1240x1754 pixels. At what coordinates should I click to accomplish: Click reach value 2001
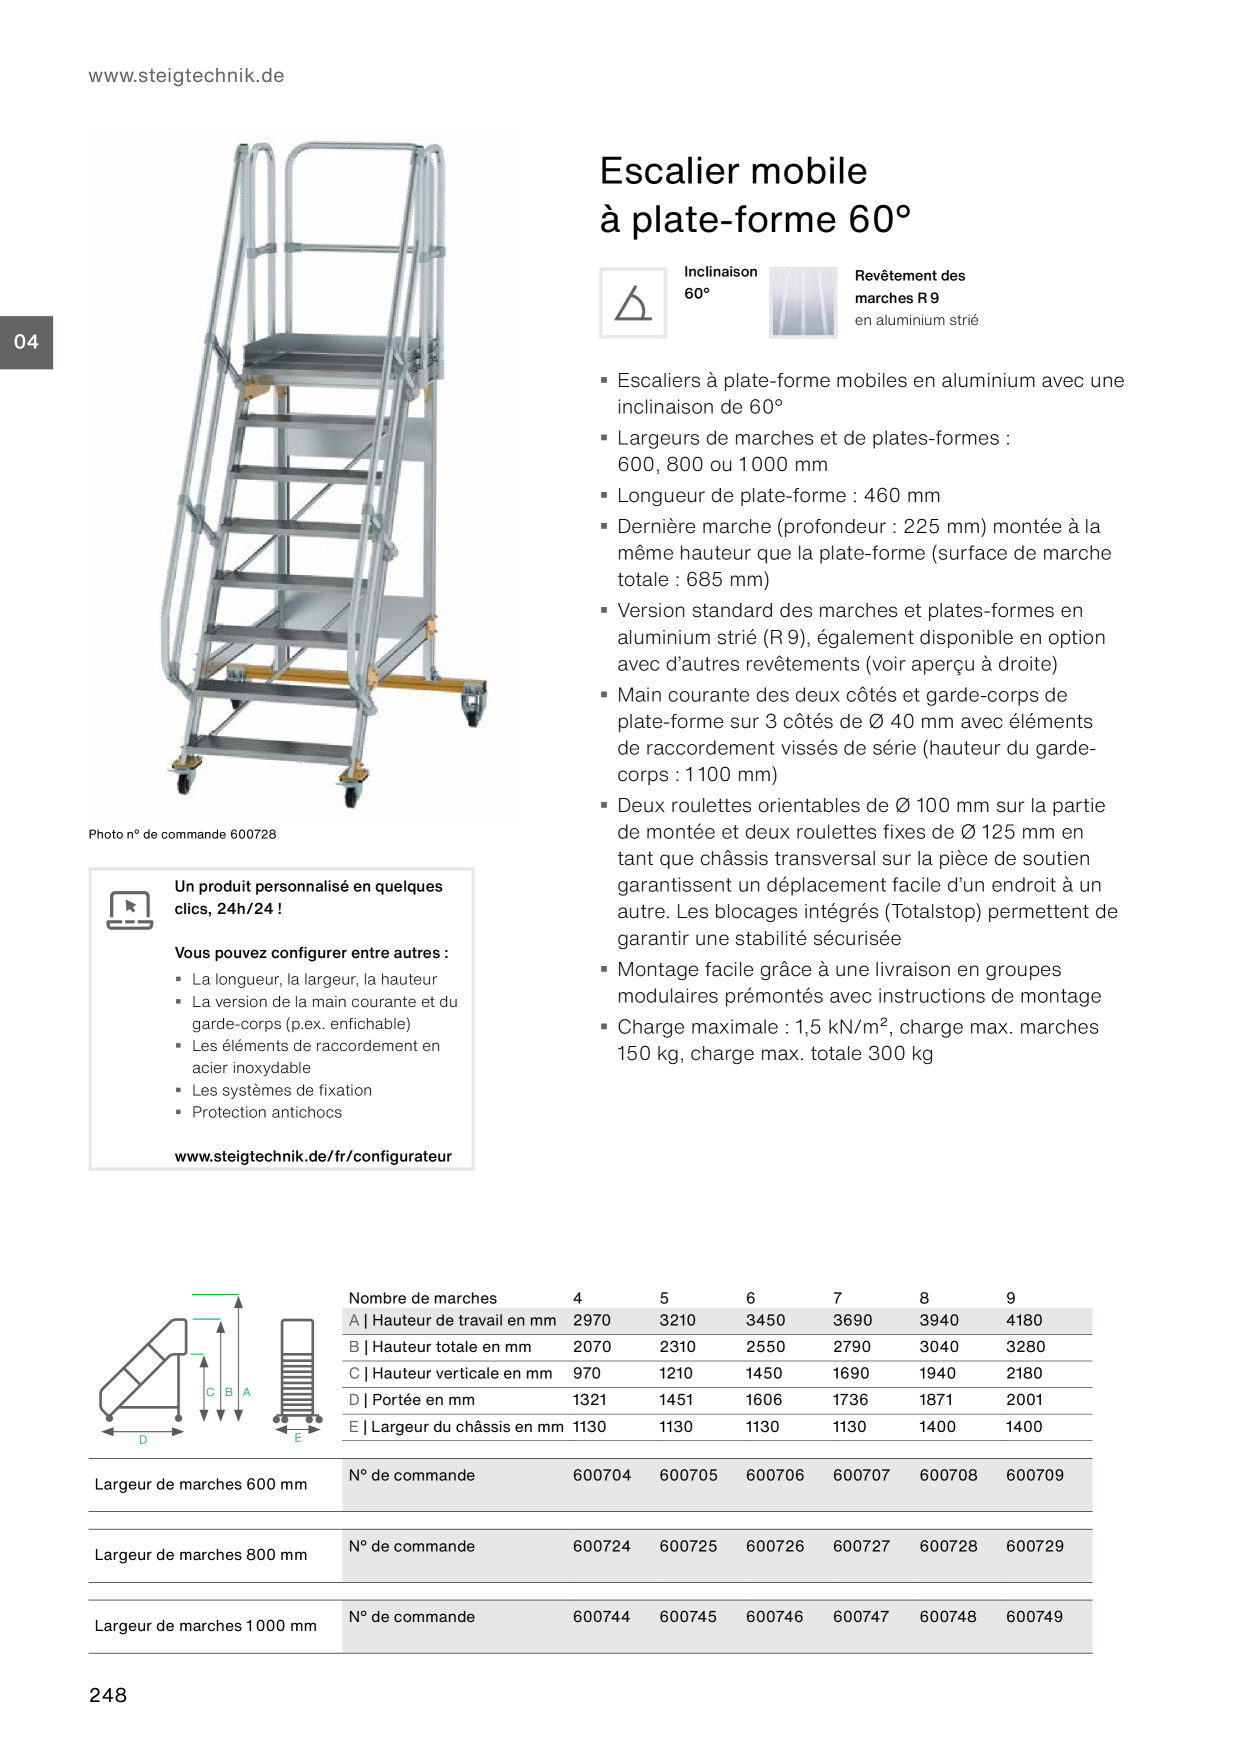click(1024, 1400)
